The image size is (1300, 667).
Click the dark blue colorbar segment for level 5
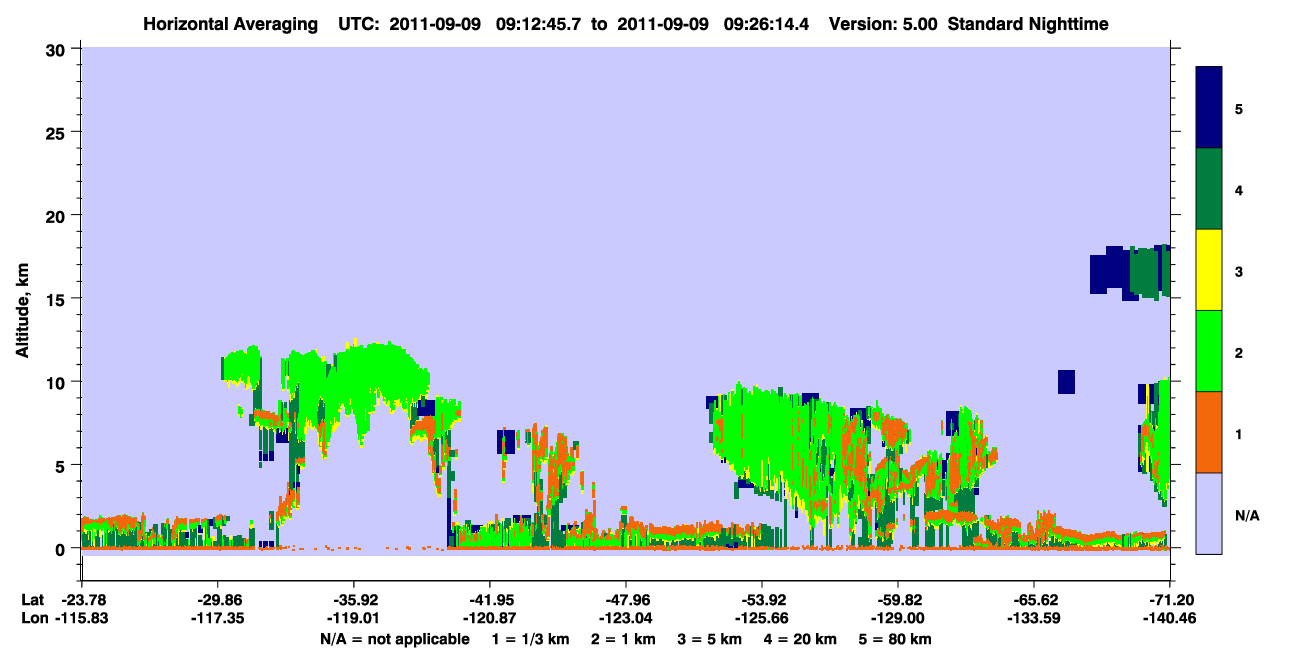point(1209,108)
